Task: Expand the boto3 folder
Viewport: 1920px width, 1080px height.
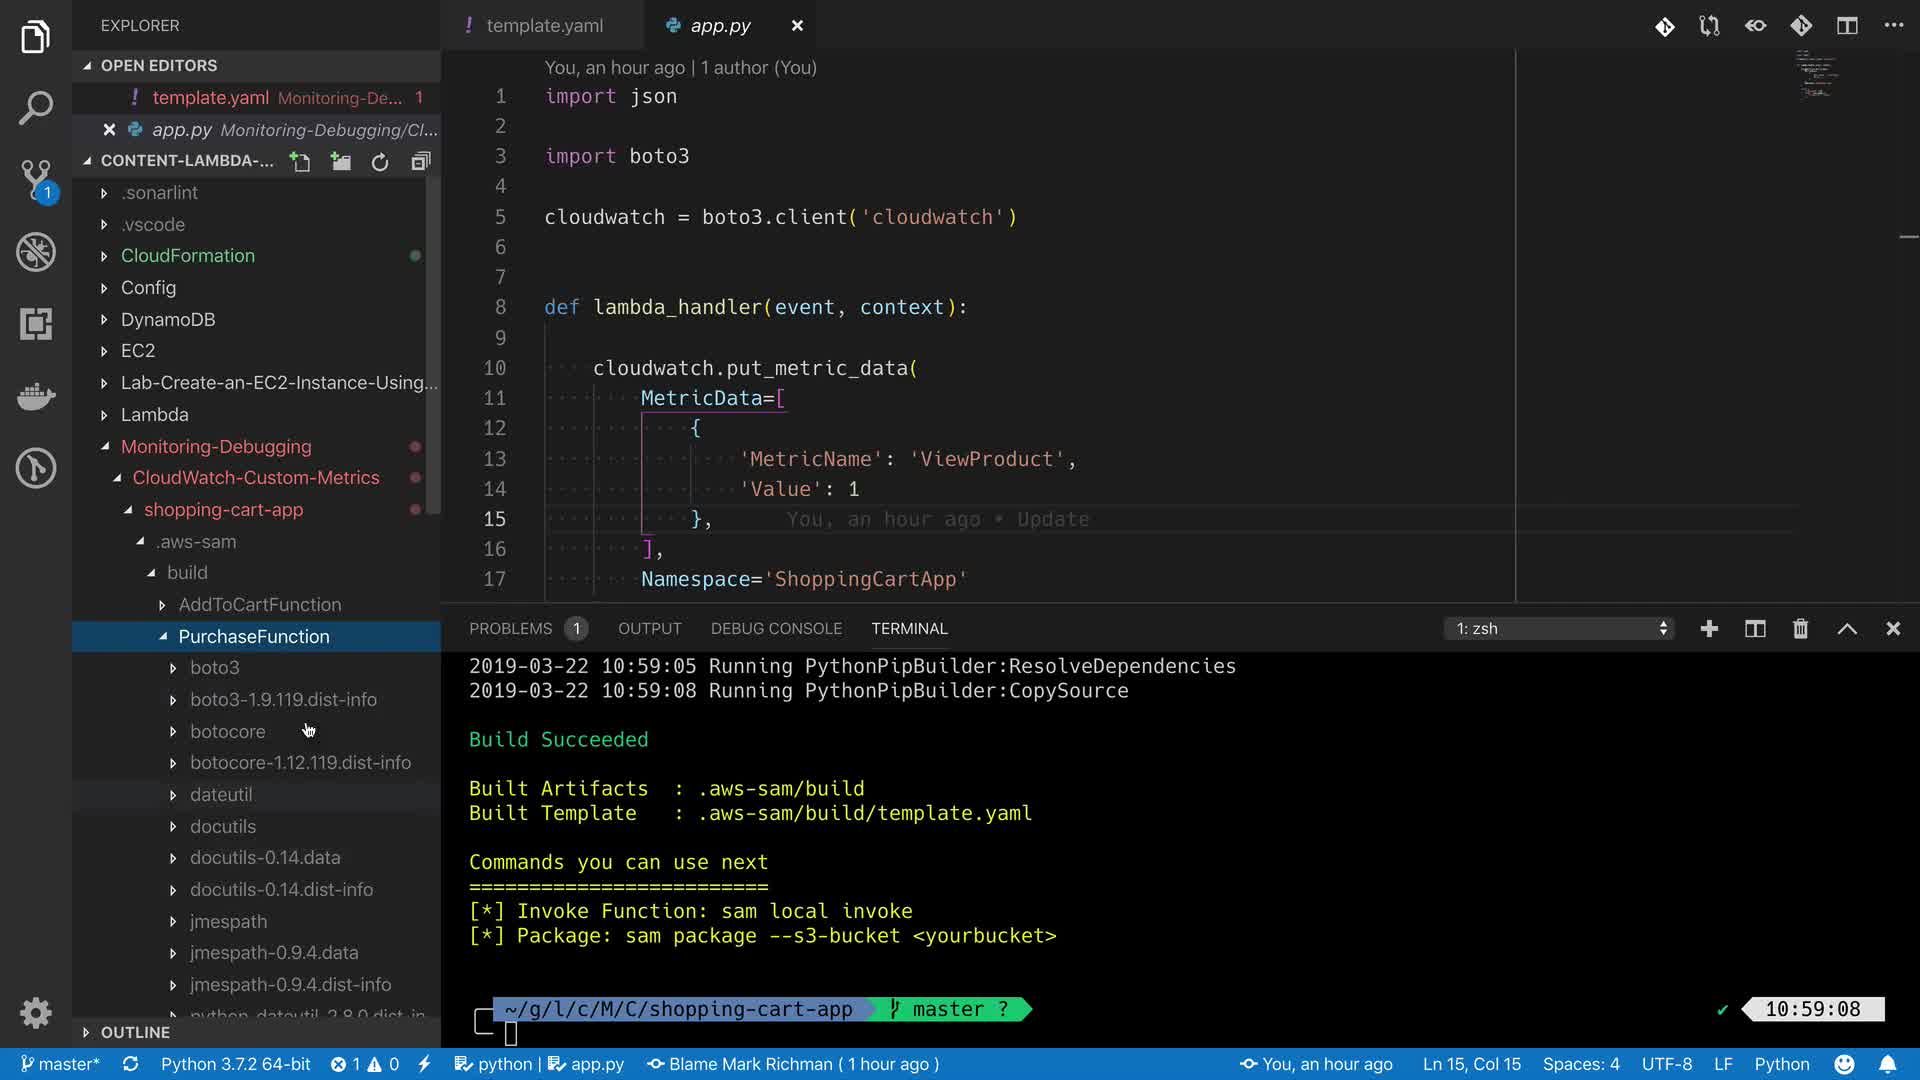Action: tap(214, 667)
